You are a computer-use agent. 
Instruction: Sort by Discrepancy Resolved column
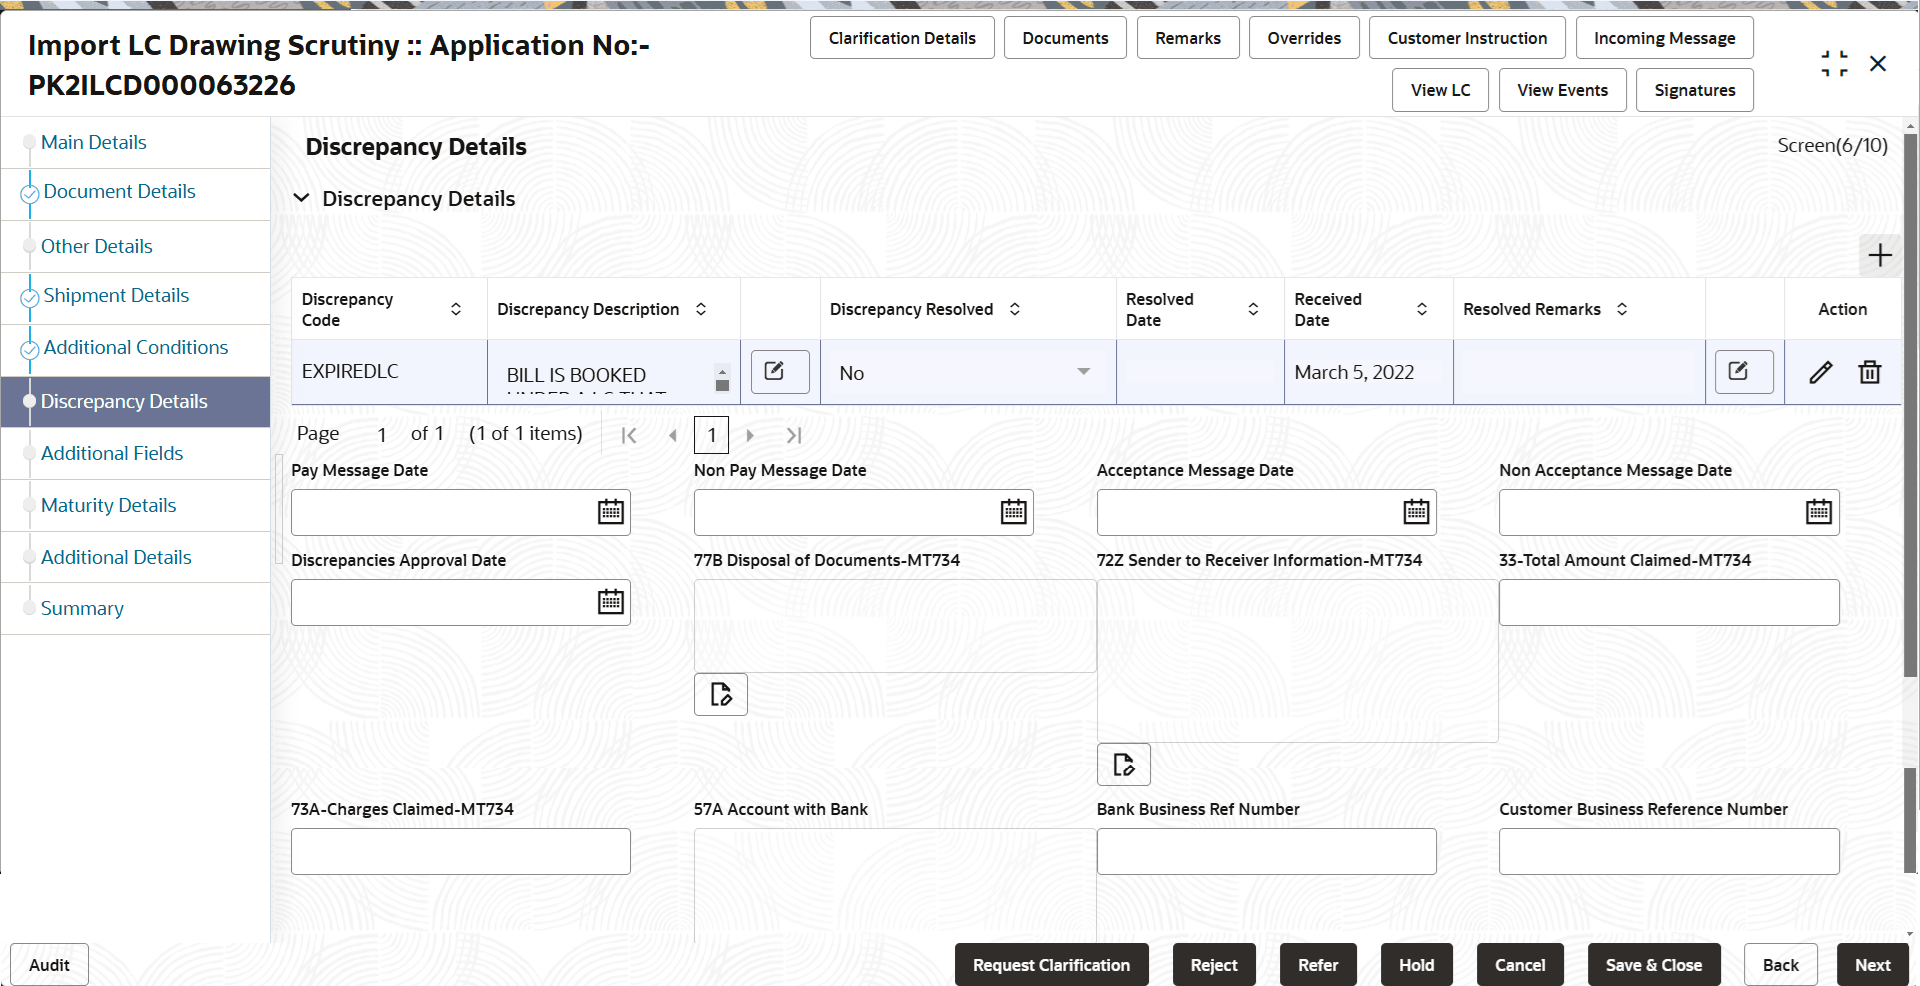pyautogui.click(x=1015, y=309)
